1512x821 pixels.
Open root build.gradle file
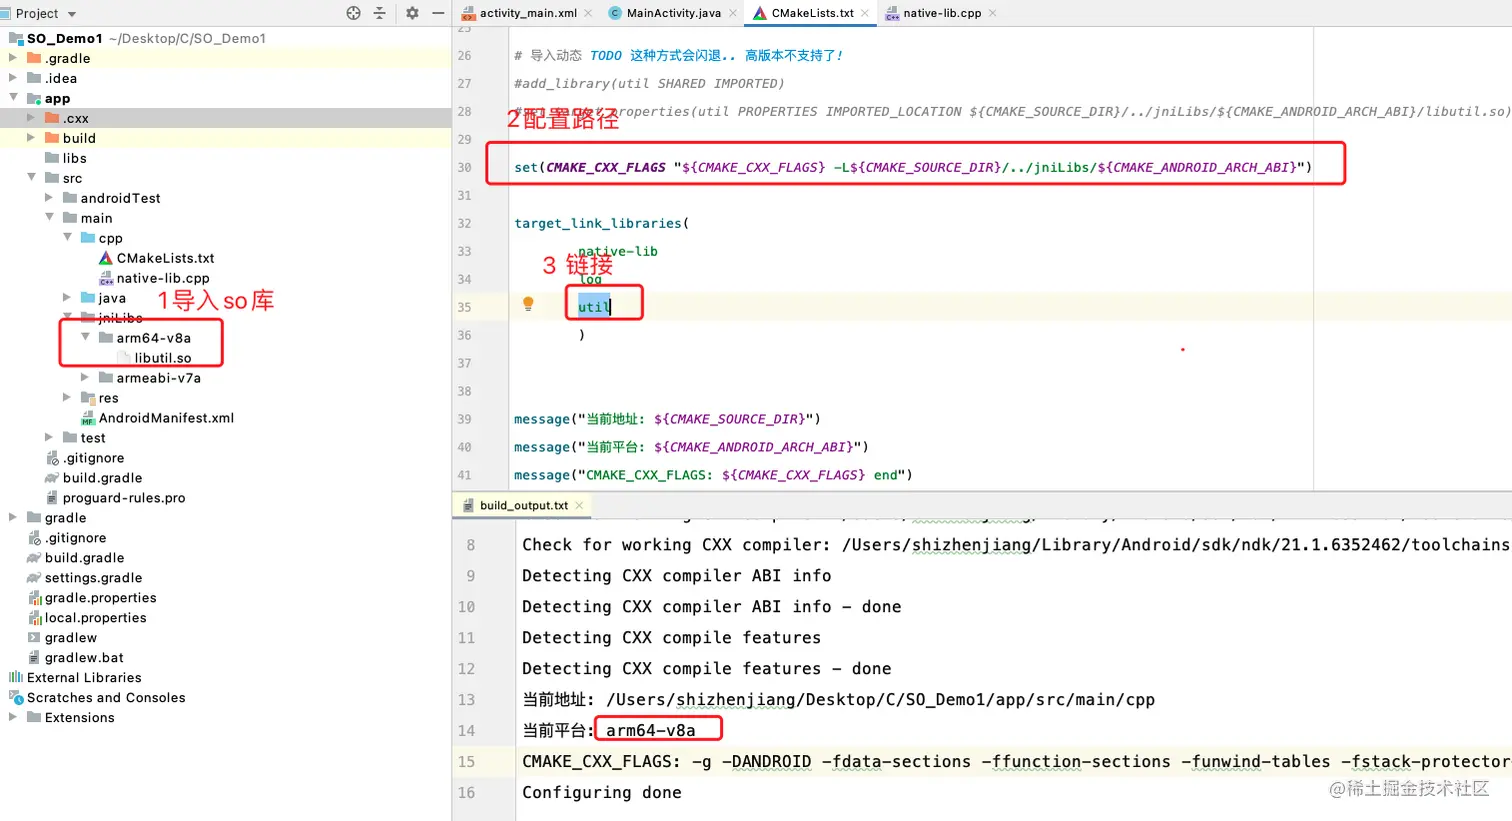pyautogui.click(x=84, y=558)
